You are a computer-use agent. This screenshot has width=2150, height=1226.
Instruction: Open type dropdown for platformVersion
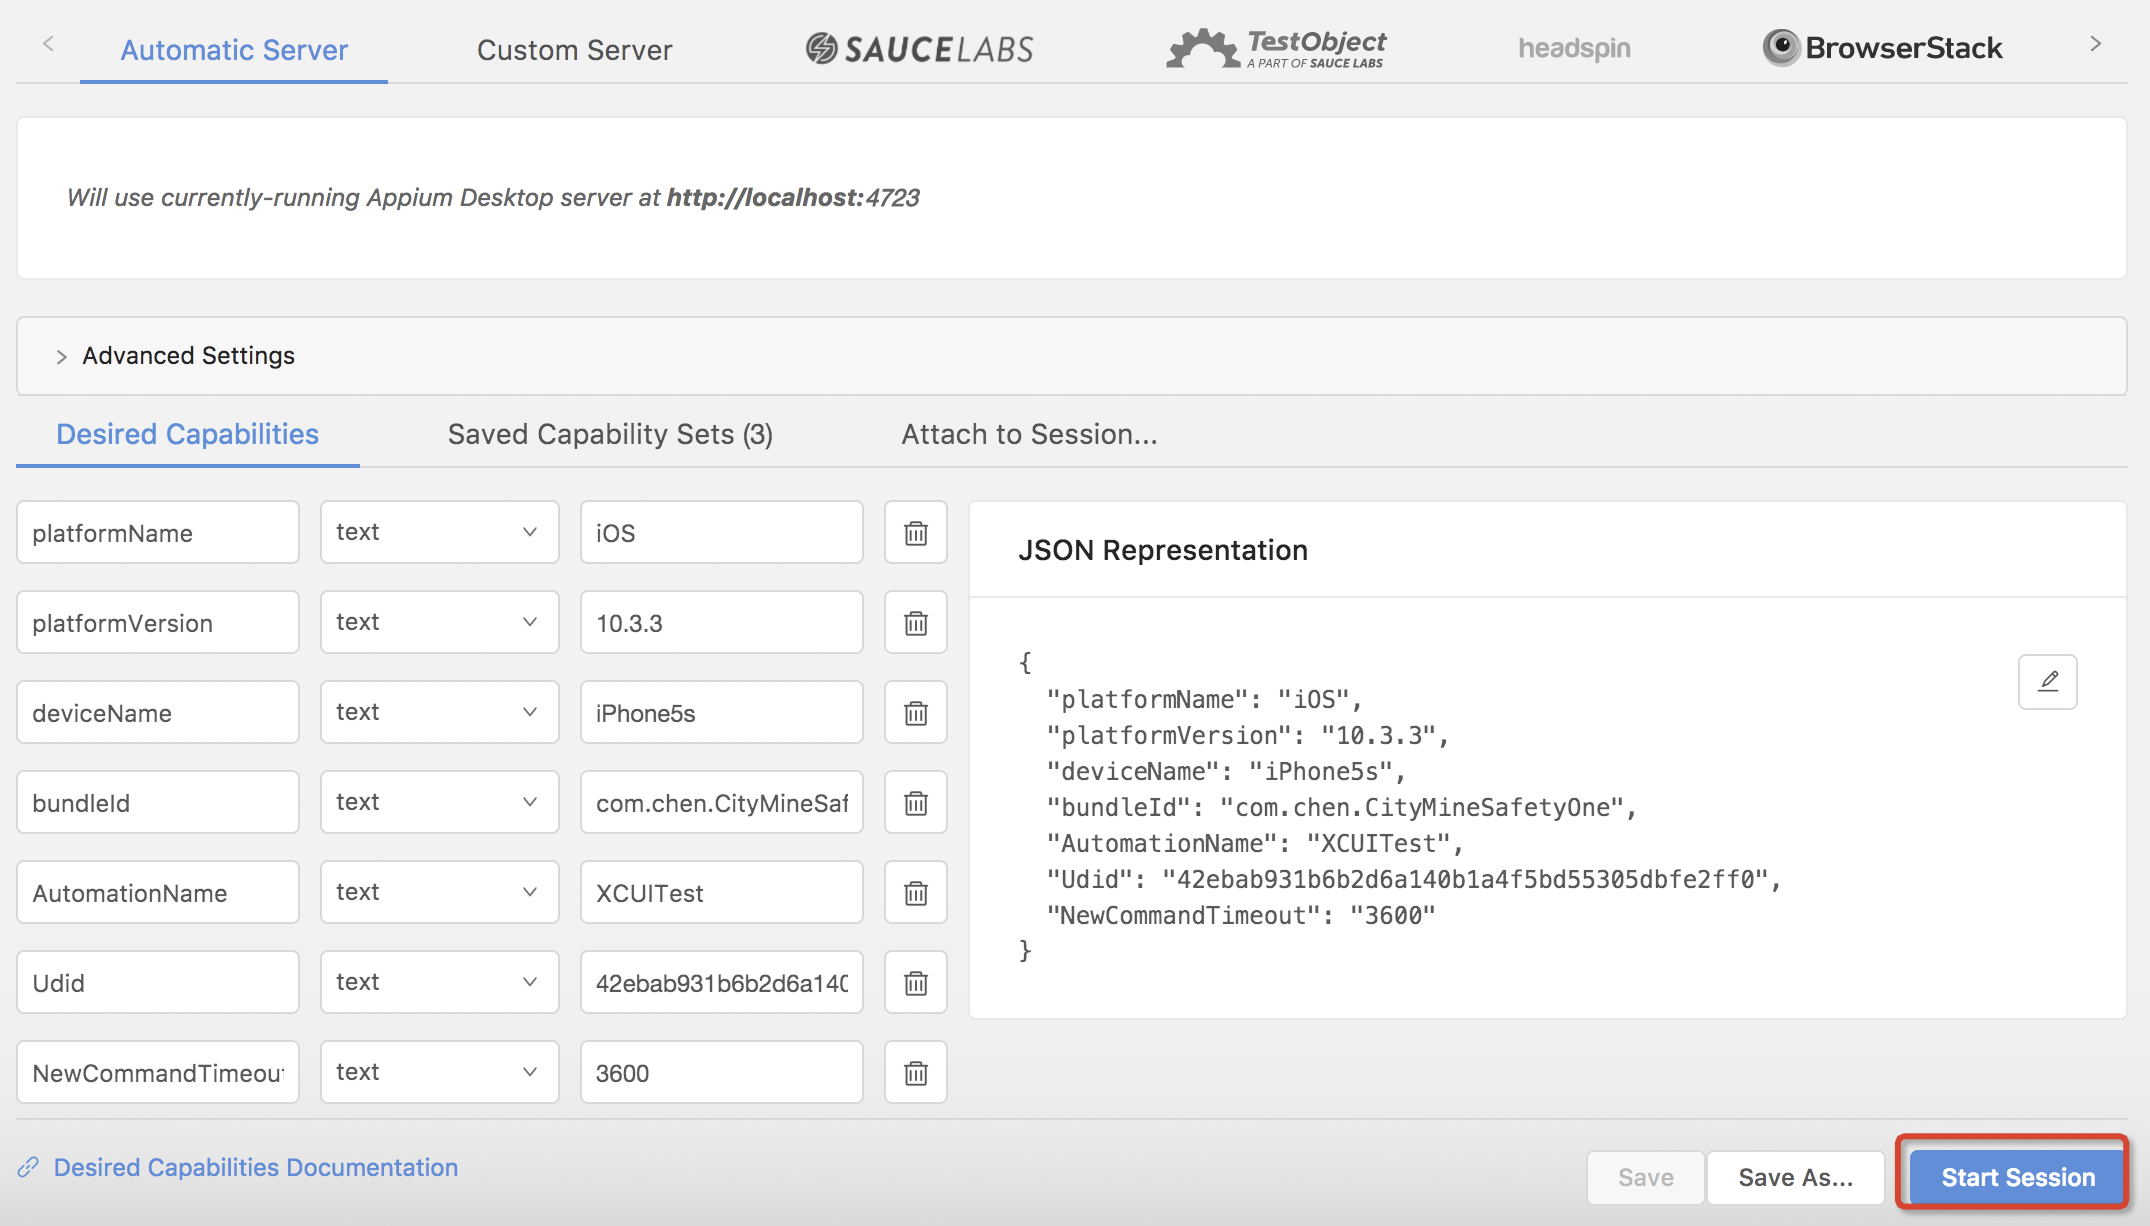click(439, 622)
